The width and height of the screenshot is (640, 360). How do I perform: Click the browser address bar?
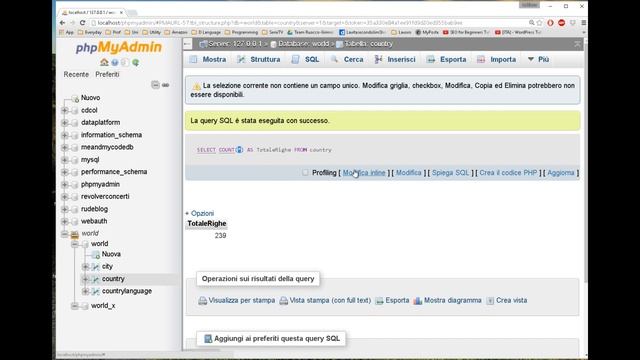point(310,23)
